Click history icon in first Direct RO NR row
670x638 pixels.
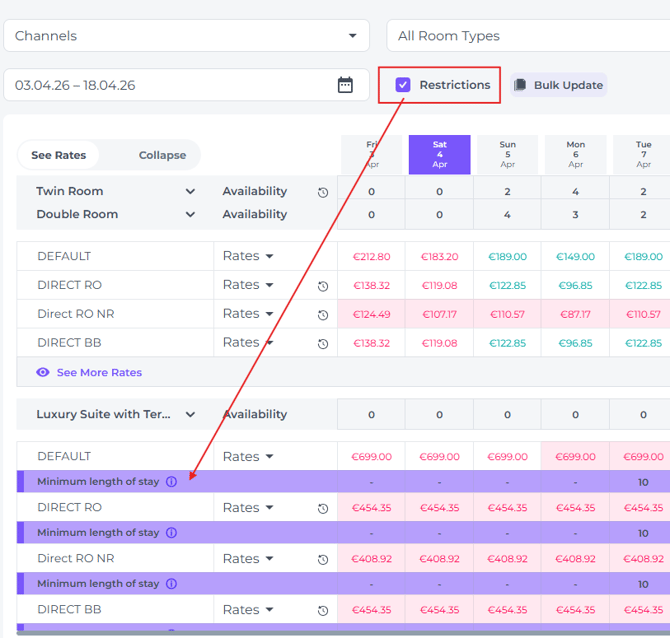coord(323,315)
